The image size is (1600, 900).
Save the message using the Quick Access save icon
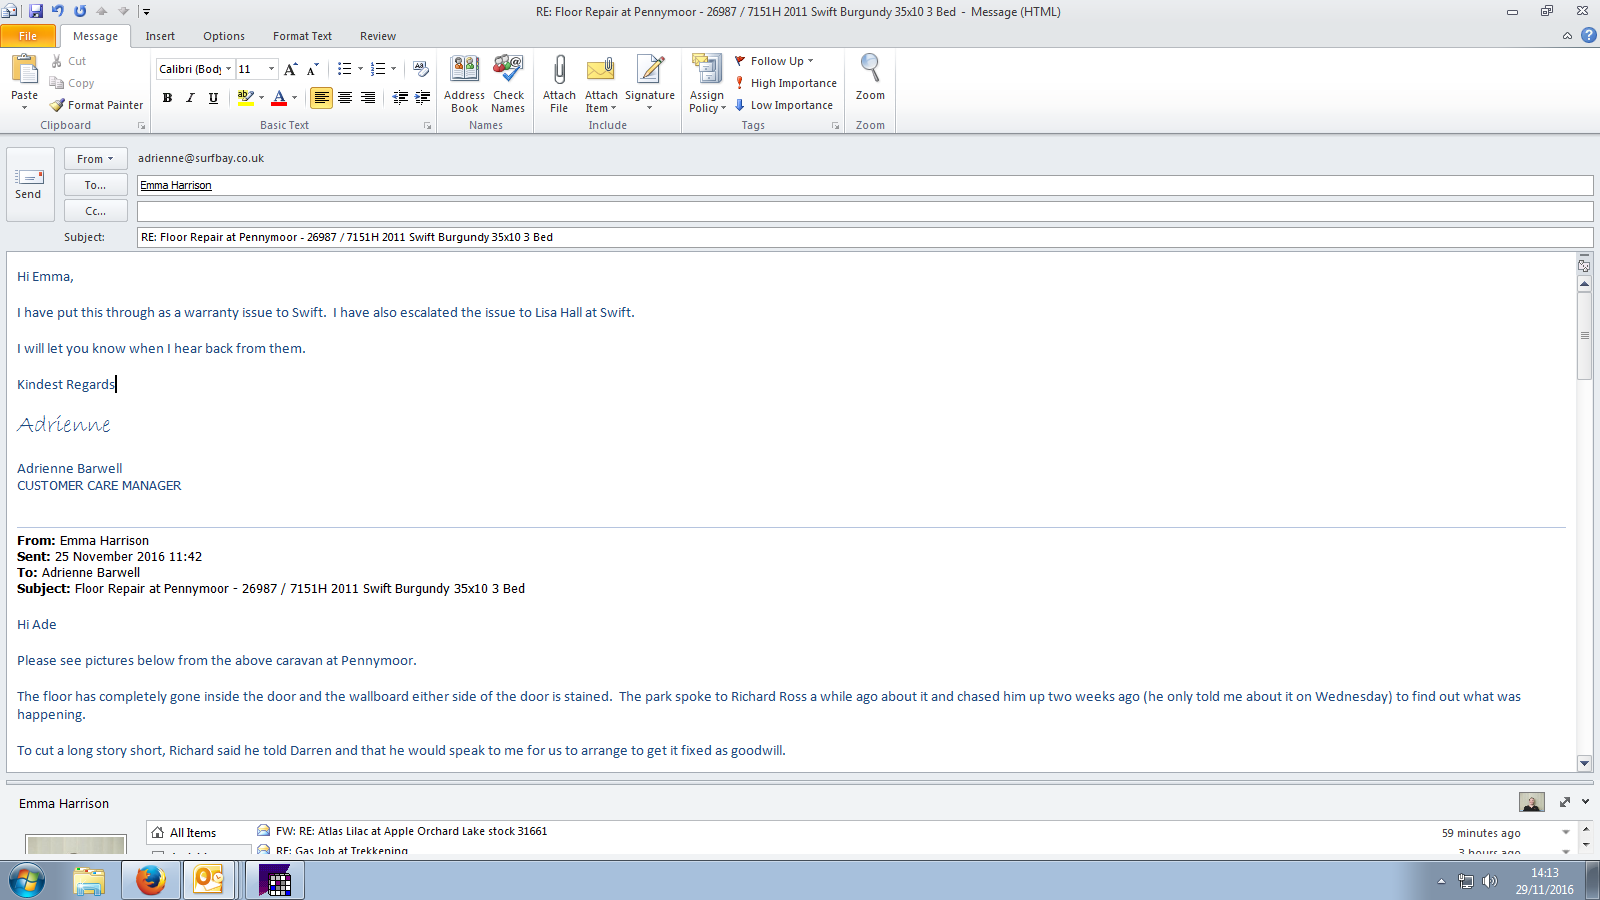coord(36,11)
